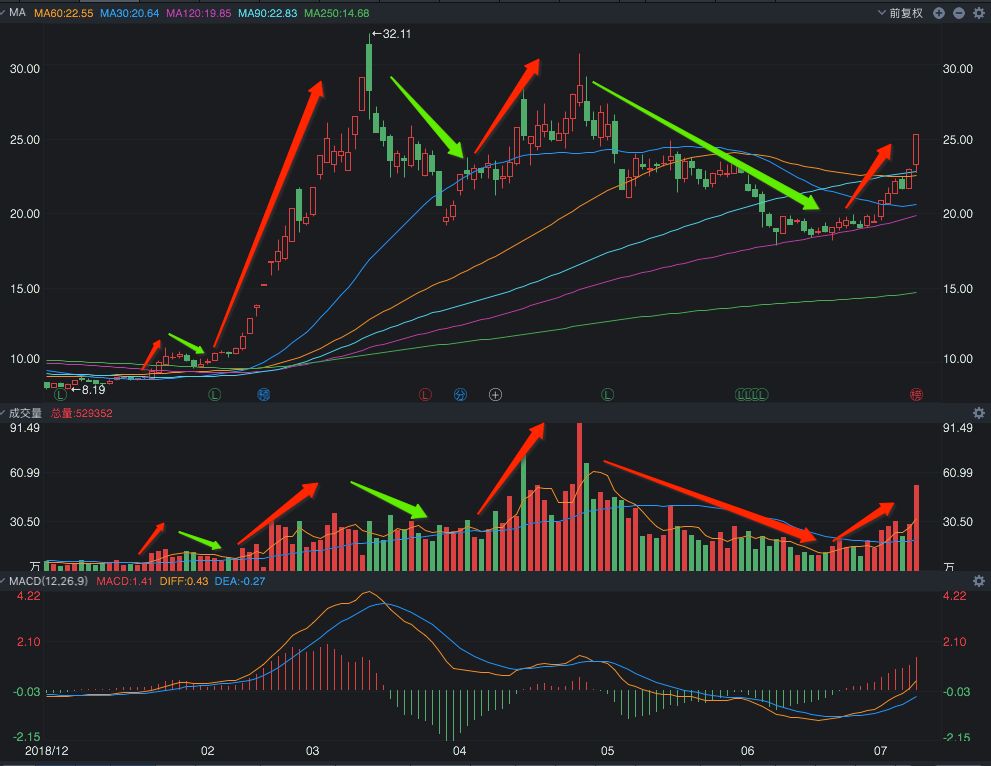This screenshot has width=991, height=766.
Task: Open 前复权 price adjustment dropdown
Action: point(901,13)
